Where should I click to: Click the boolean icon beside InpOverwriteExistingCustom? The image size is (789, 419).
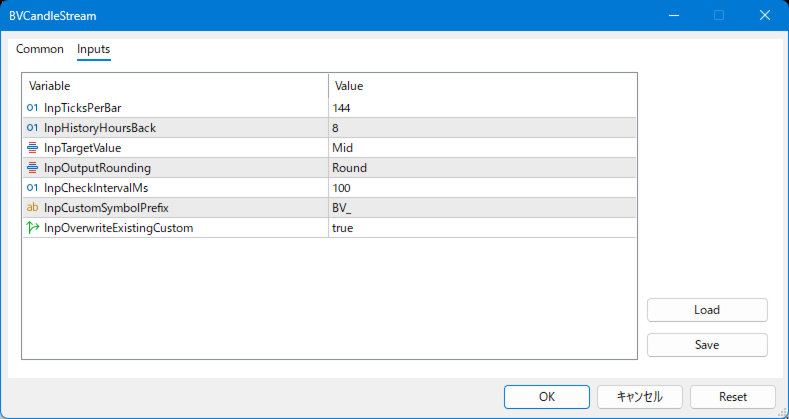pos(33,228)
